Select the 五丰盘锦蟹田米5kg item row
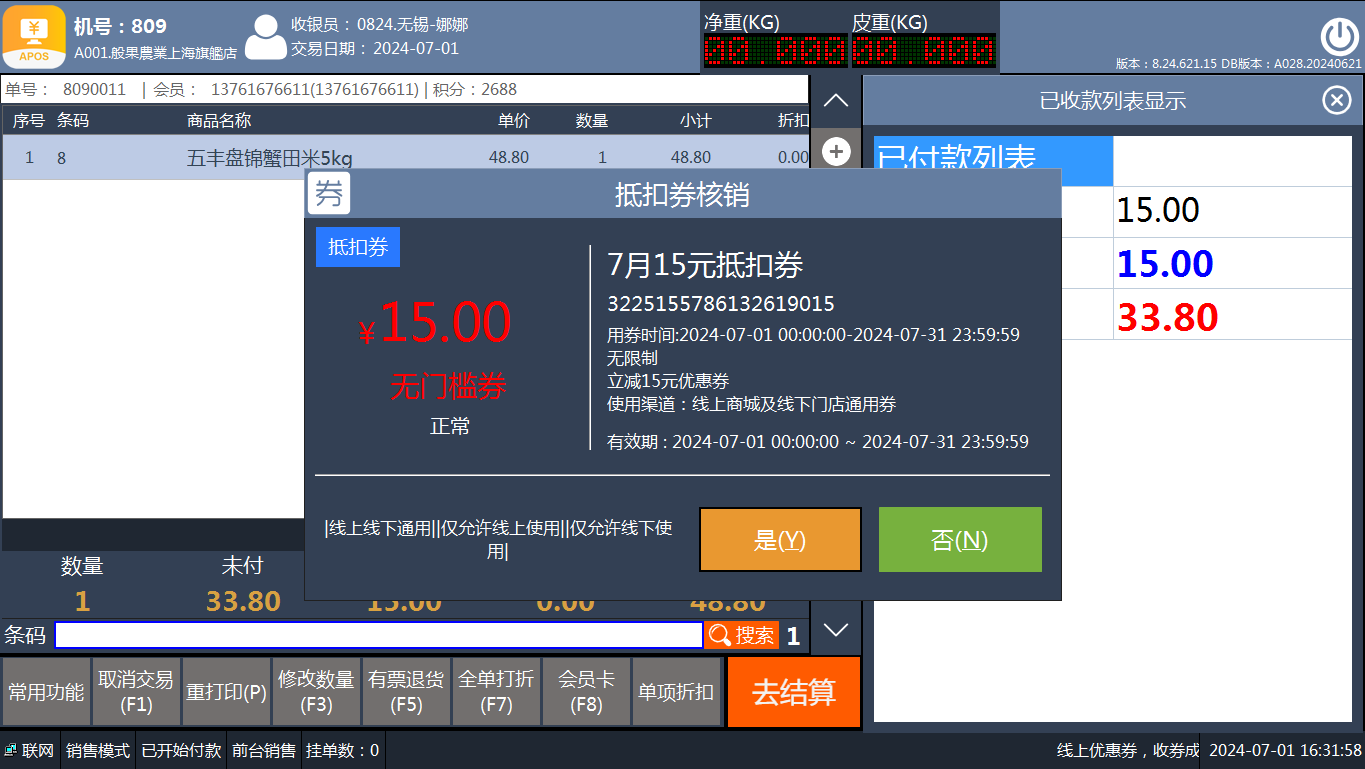The height and width of the screenshot is (769, 1365). coord(405,157)
